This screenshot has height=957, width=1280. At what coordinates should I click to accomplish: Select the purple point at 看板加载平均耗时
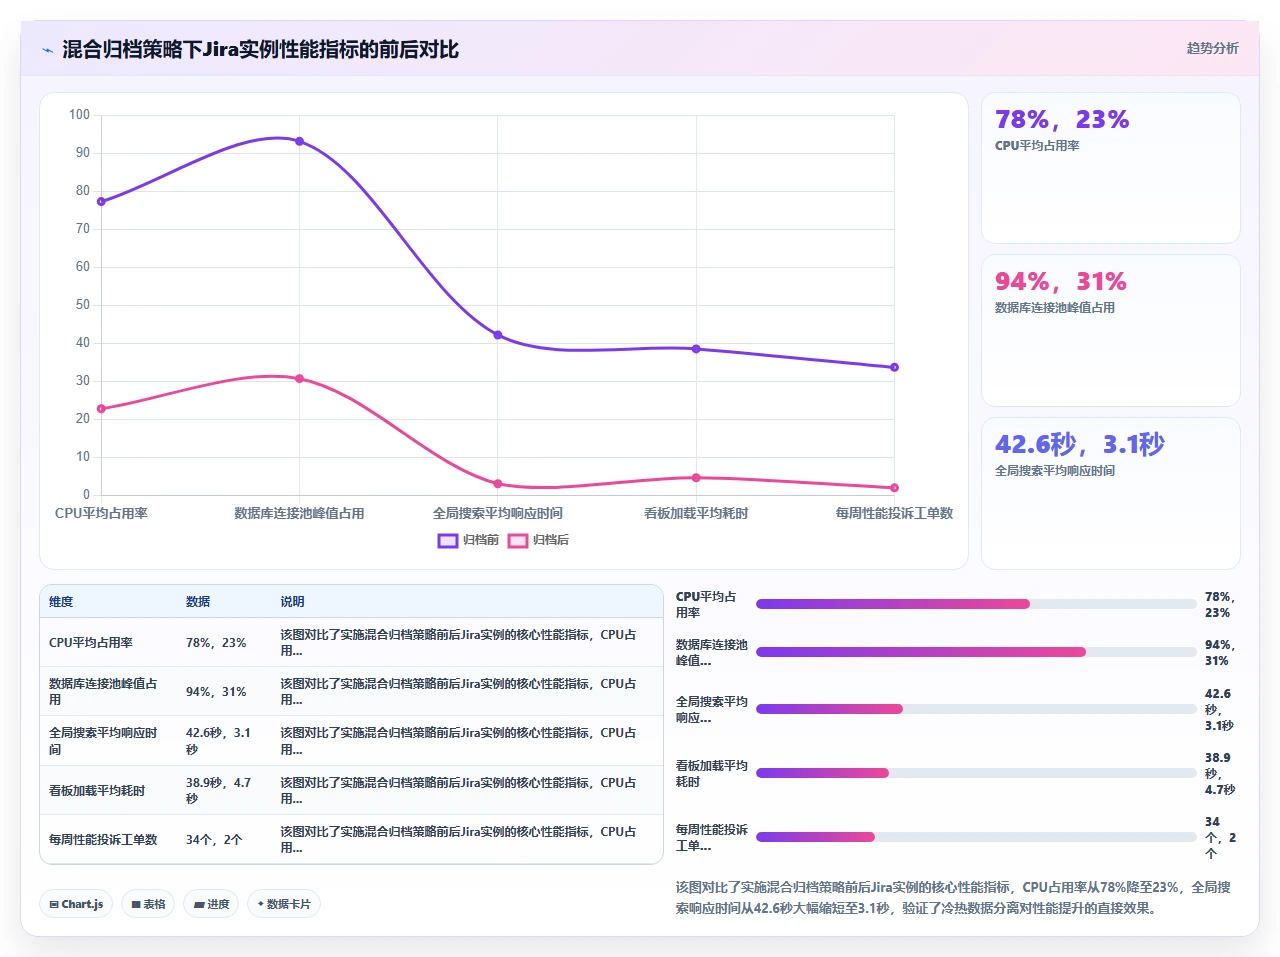(696, 349)
